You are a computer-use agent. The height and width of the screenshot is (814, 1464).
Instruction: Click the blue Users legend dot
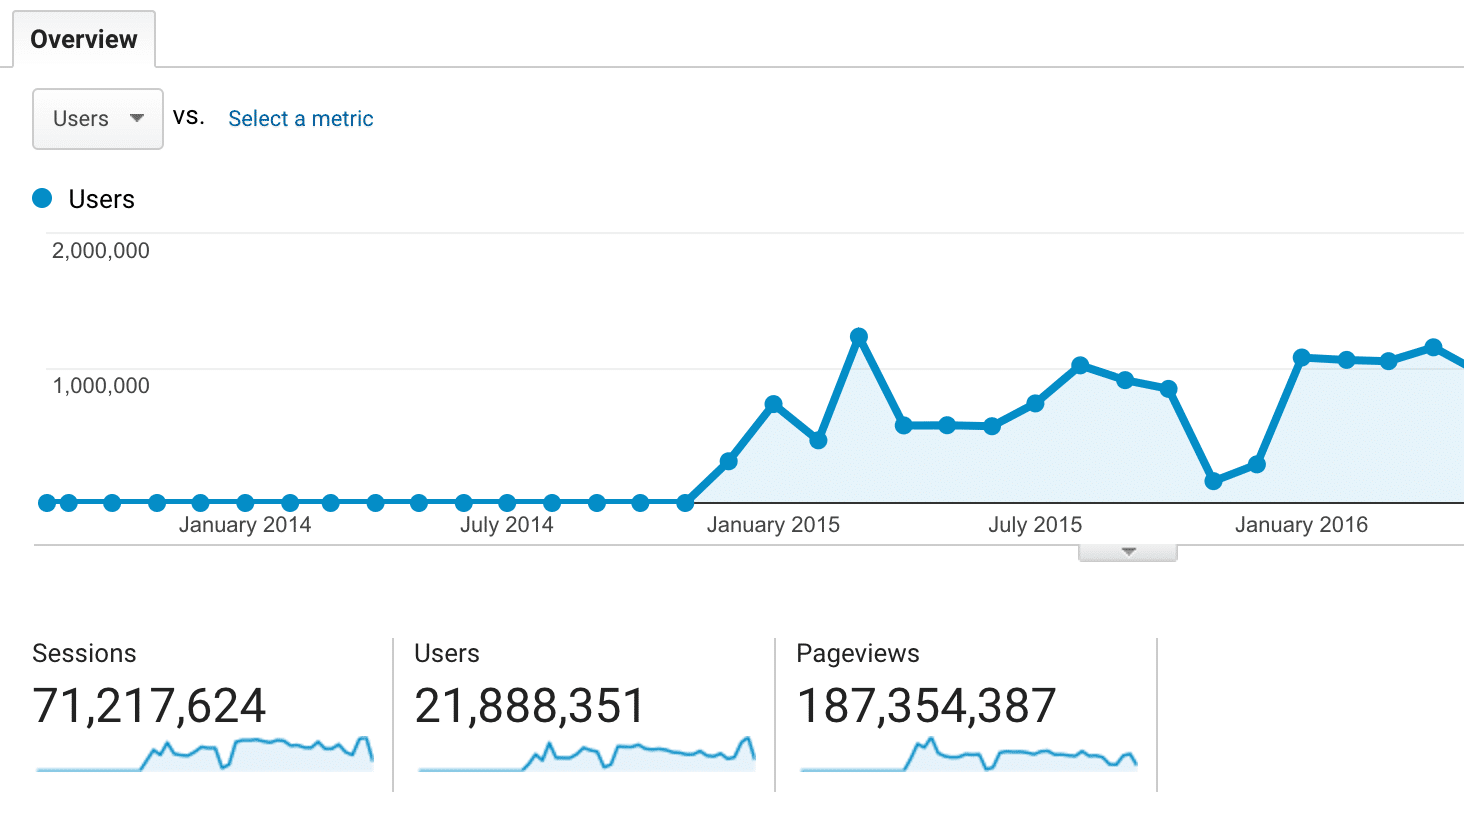pos(41,198)
